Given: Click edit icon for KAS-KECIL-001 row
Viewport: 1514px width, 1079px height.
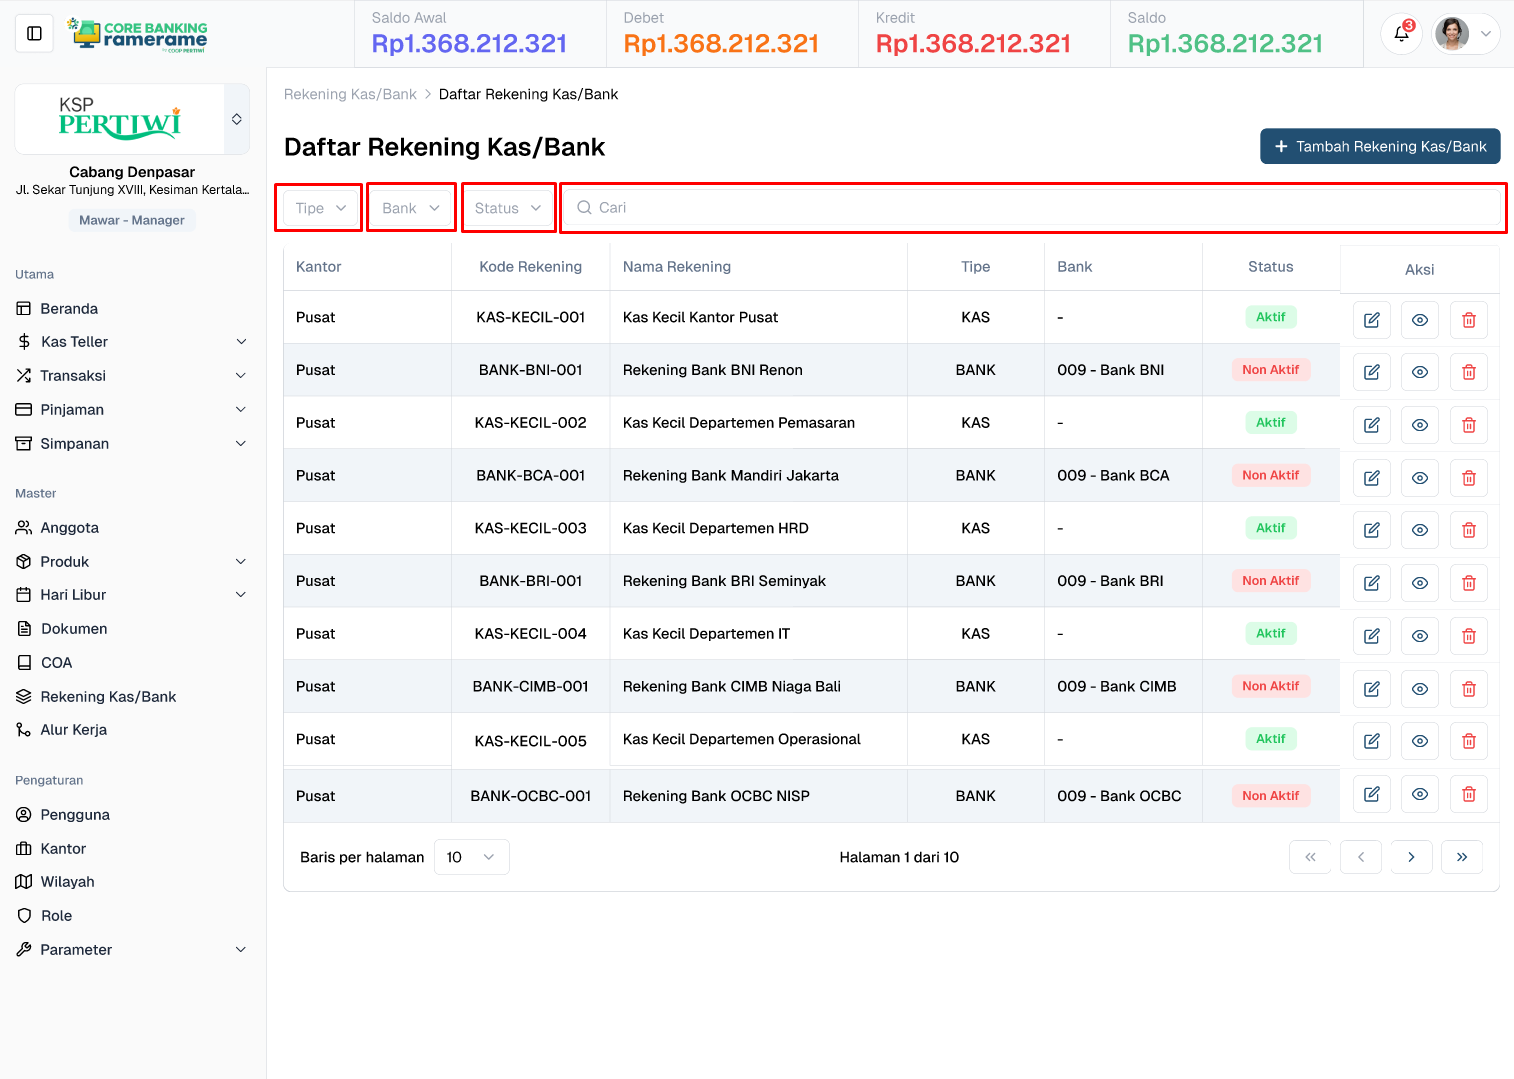Looking at the screenshot, I should 1371,320.
